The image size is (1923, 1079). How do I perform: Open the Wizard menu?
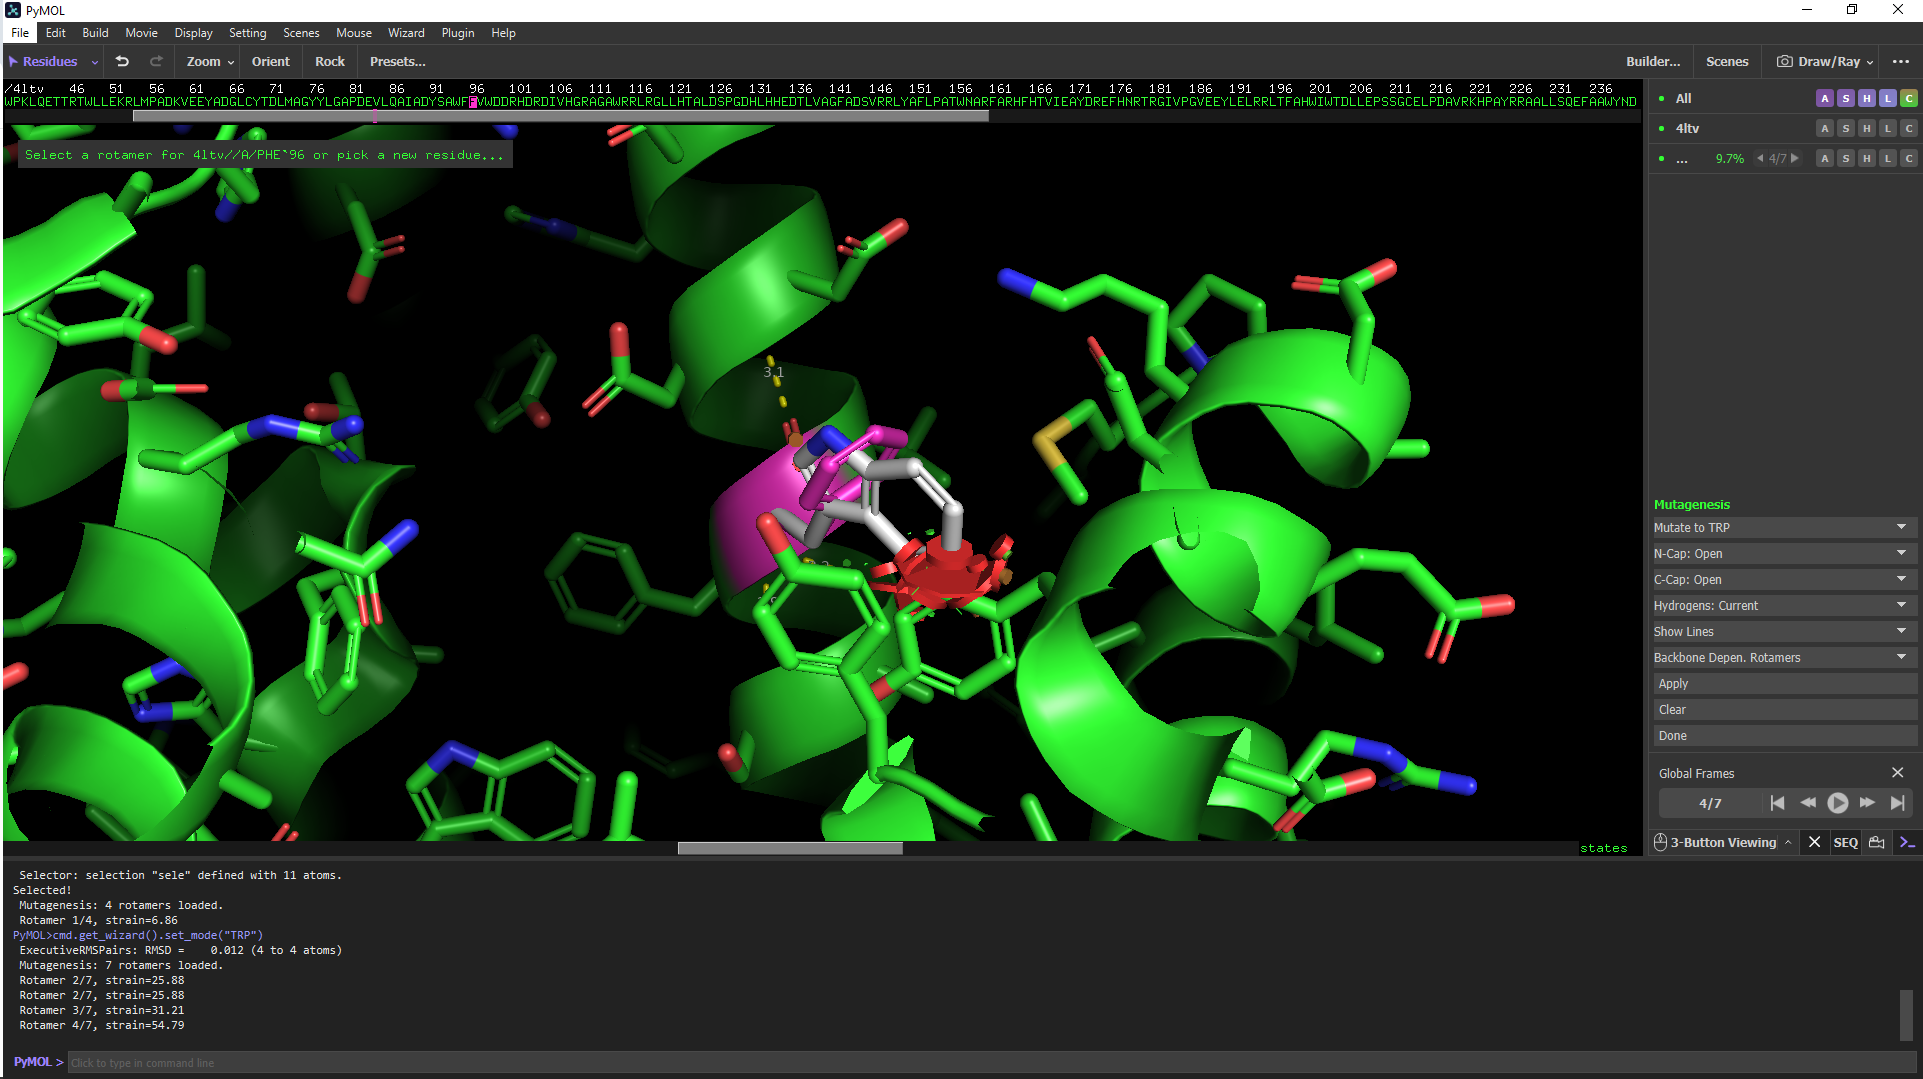406,33
